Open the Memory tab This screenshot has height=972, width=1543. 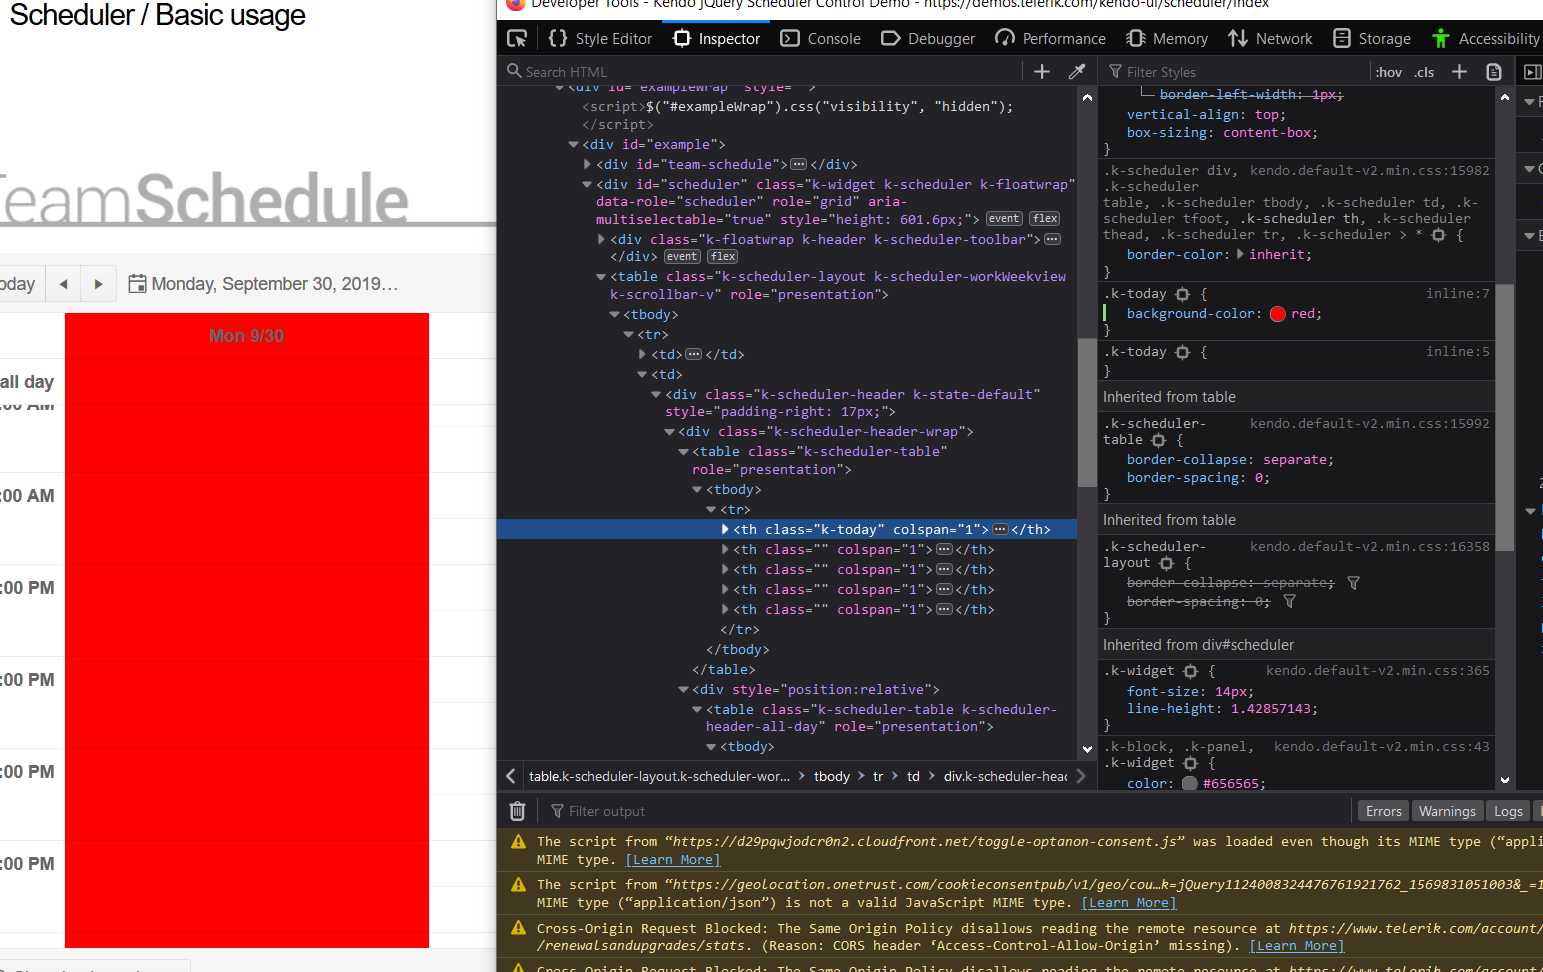click(x=1167, y=38)
